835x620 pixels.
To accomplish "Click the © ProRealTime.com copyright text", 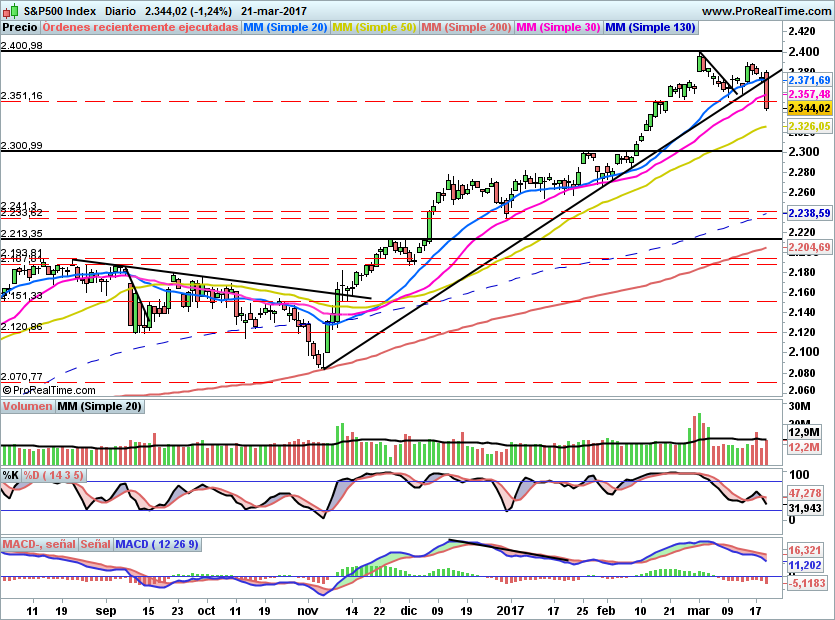I will (x=49, y=390).
